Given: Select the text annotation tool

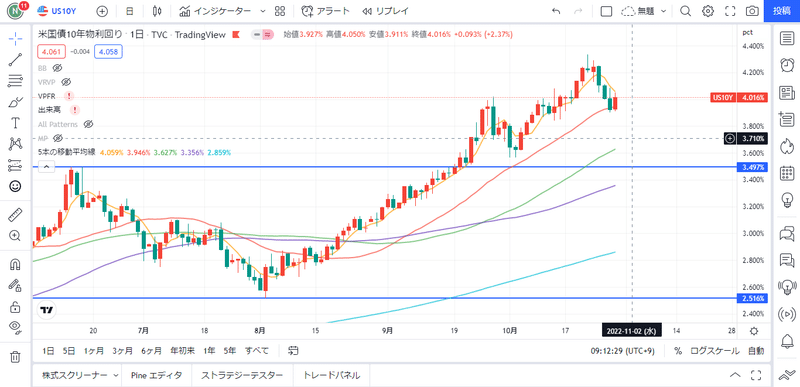Looking at the screenshot, I should [x=15, y=123].
